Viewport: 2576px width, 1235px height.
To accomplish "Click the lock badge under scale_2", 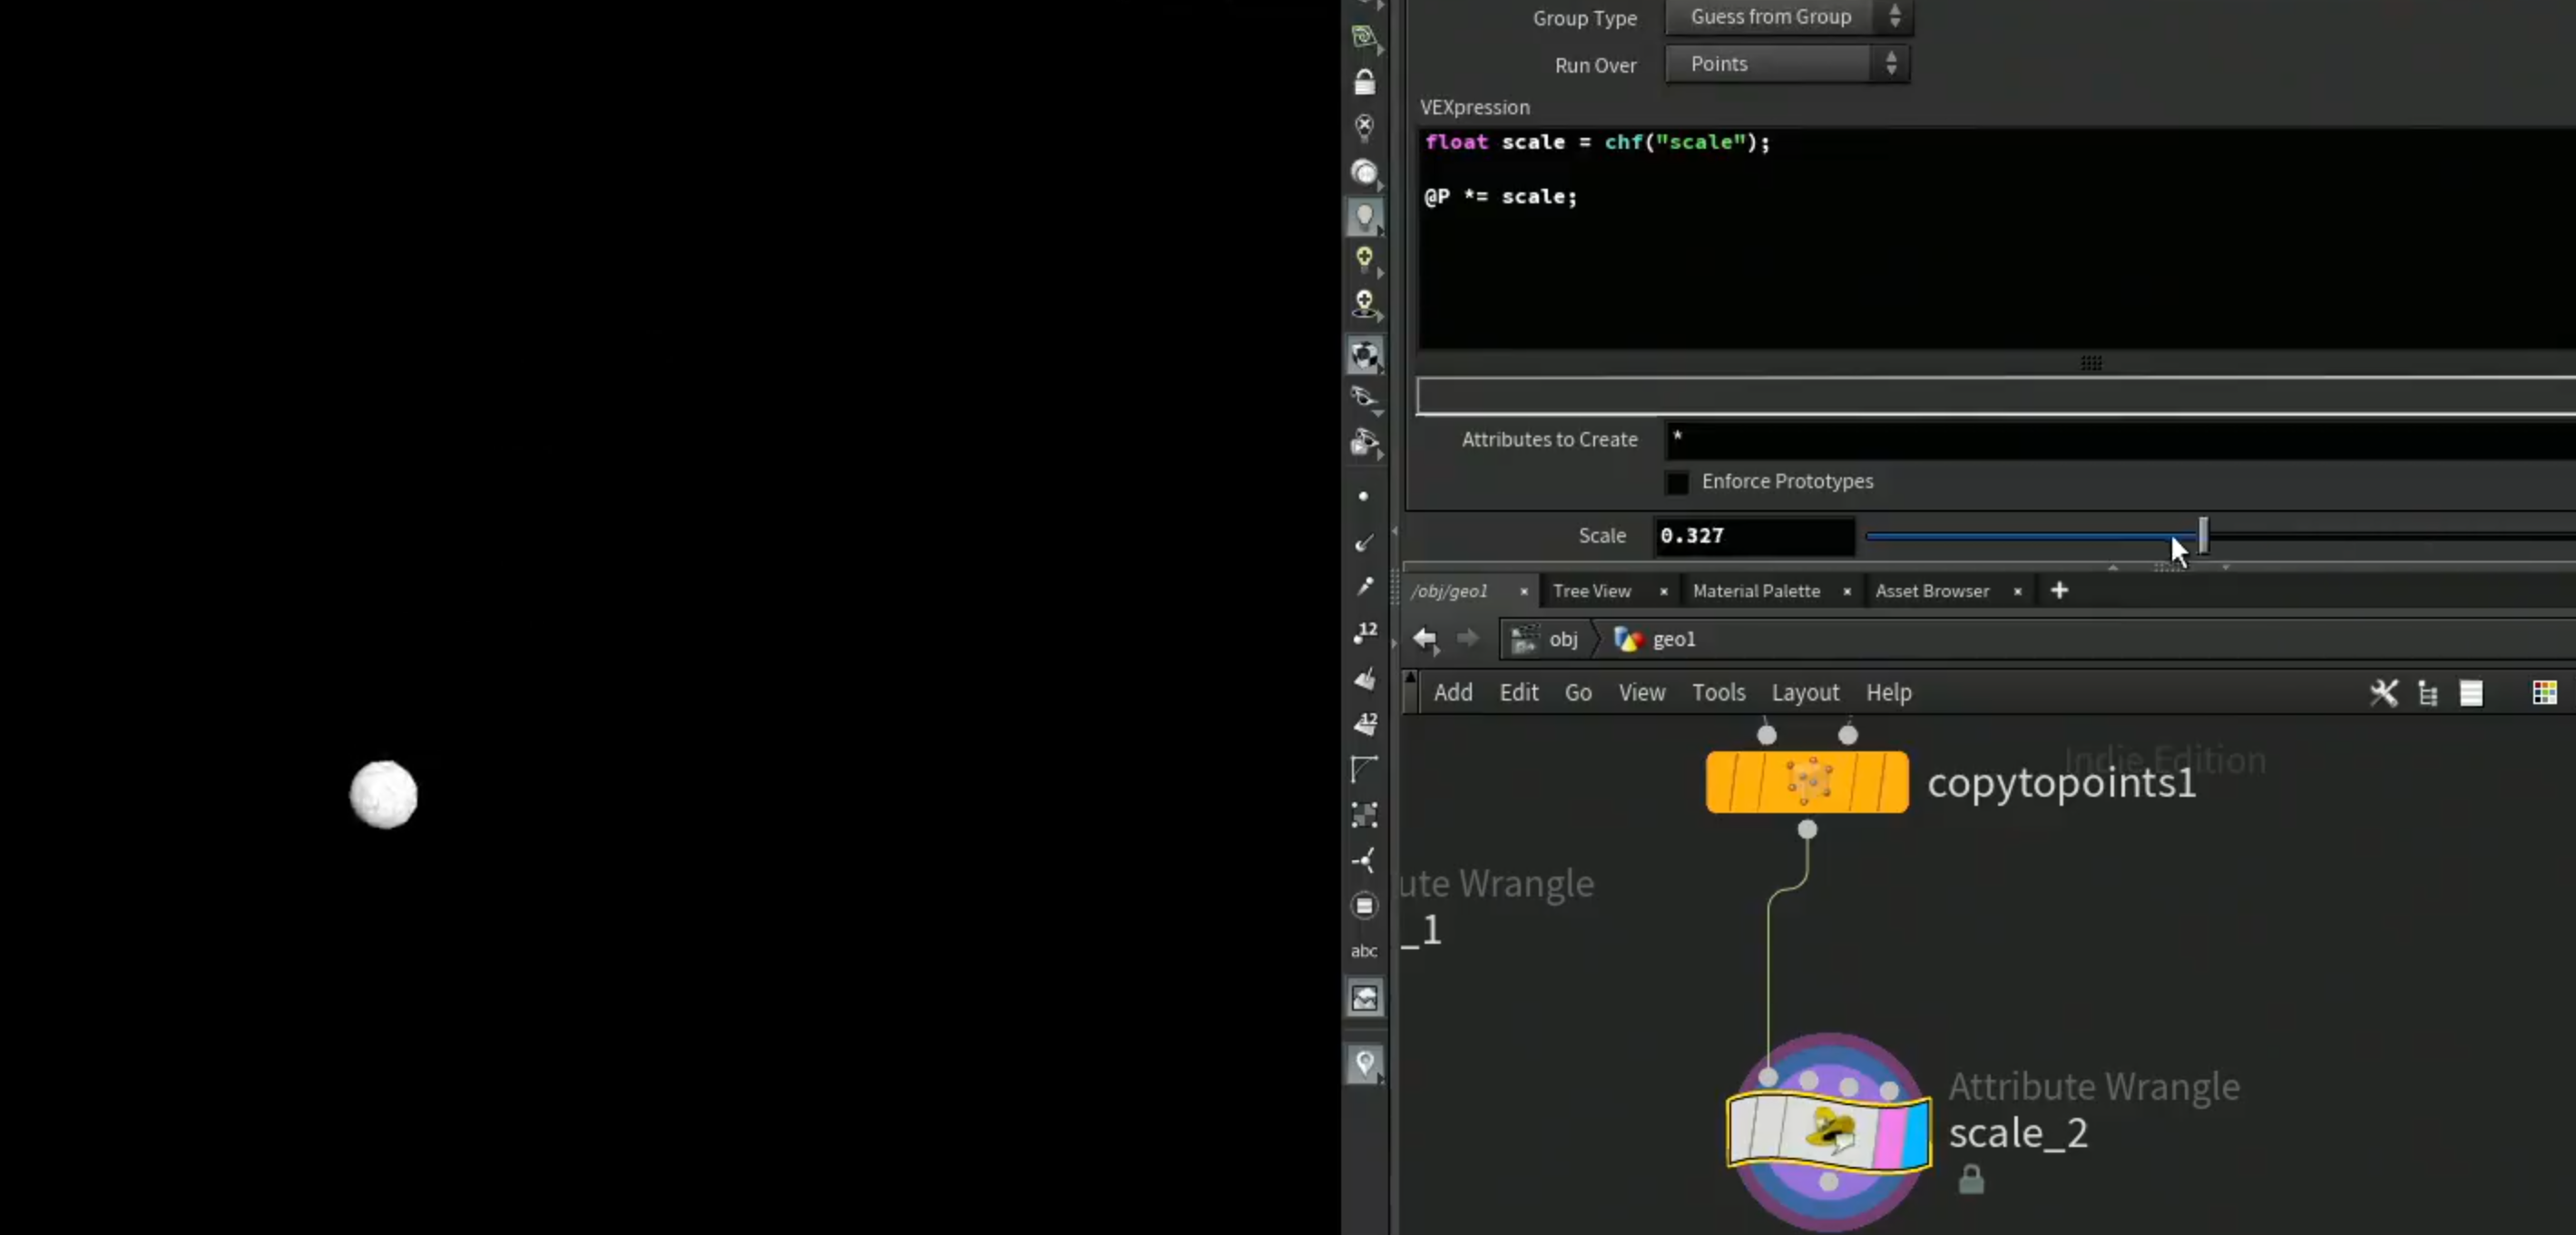I will (1971, 1179).
